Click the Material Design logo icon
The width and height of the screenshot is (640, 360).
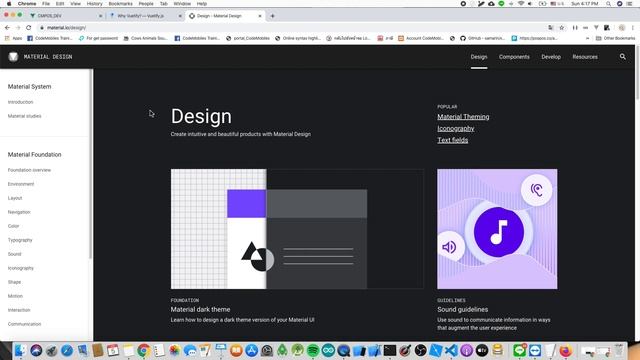(x=13, y=57)
